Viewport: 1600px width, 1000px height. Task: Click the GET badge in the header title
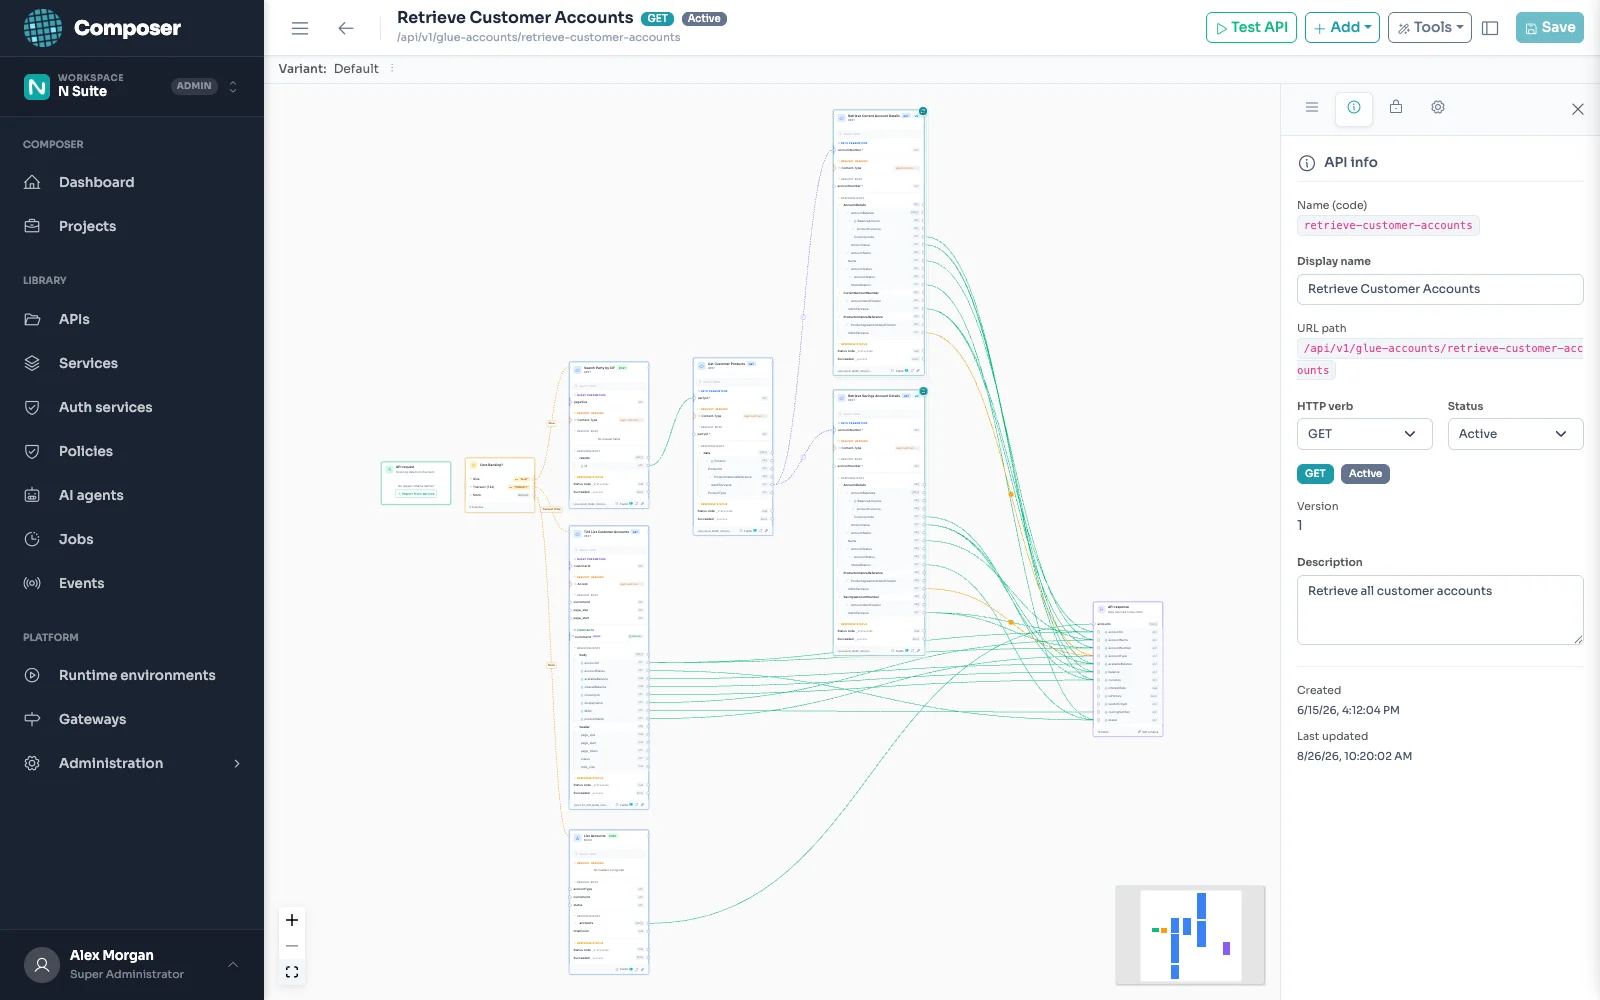click(x=658, y=19)
